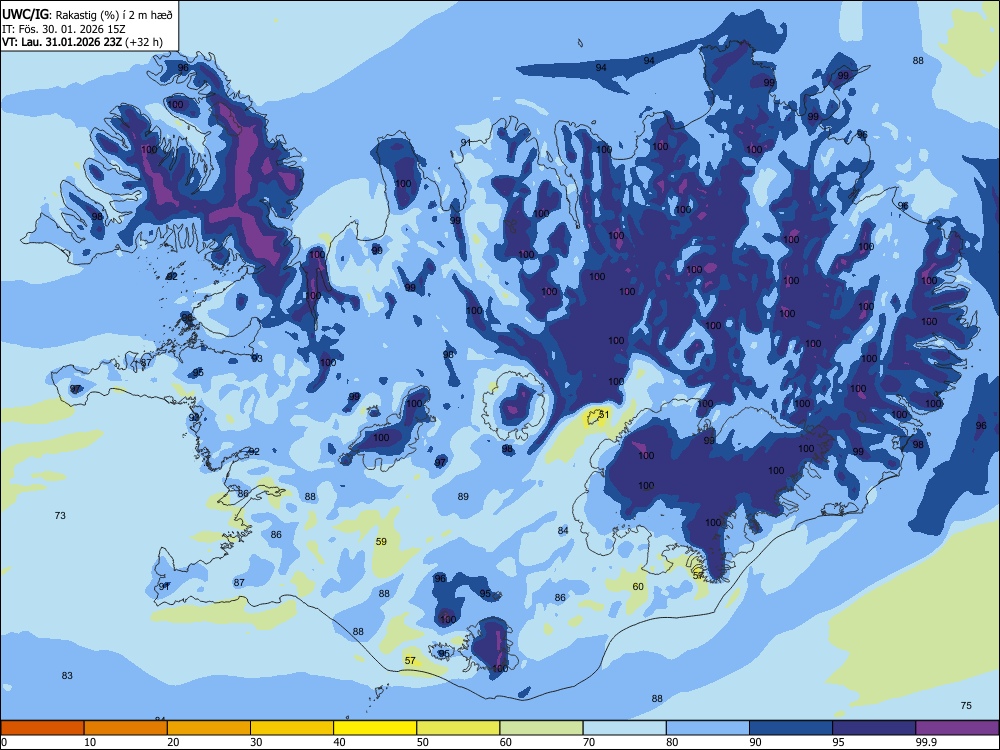
Task: Click the valid time 'Lau. 31.01.2026 23Z'
Action: pos(72,42)
